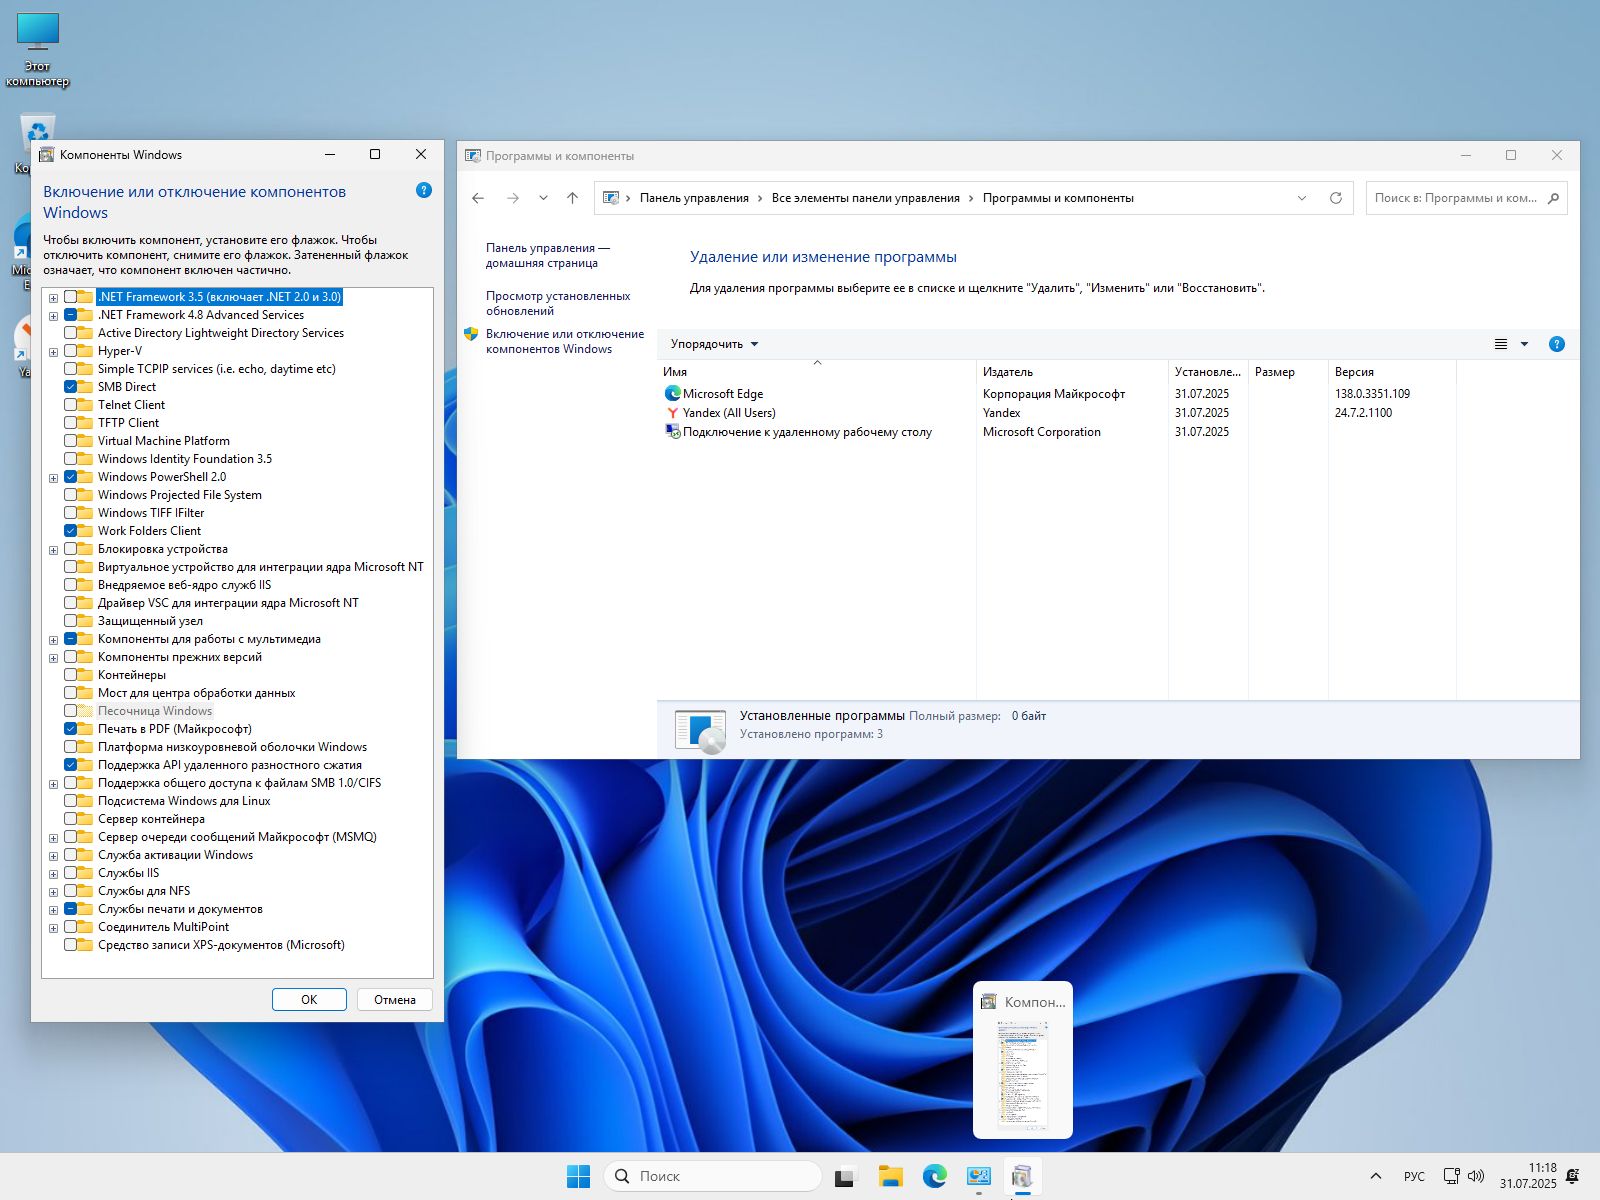Screen dimensions: 1600x1200
Task: Launch Microsoft Edge from the taskbar
Action: pos(935,1176)
